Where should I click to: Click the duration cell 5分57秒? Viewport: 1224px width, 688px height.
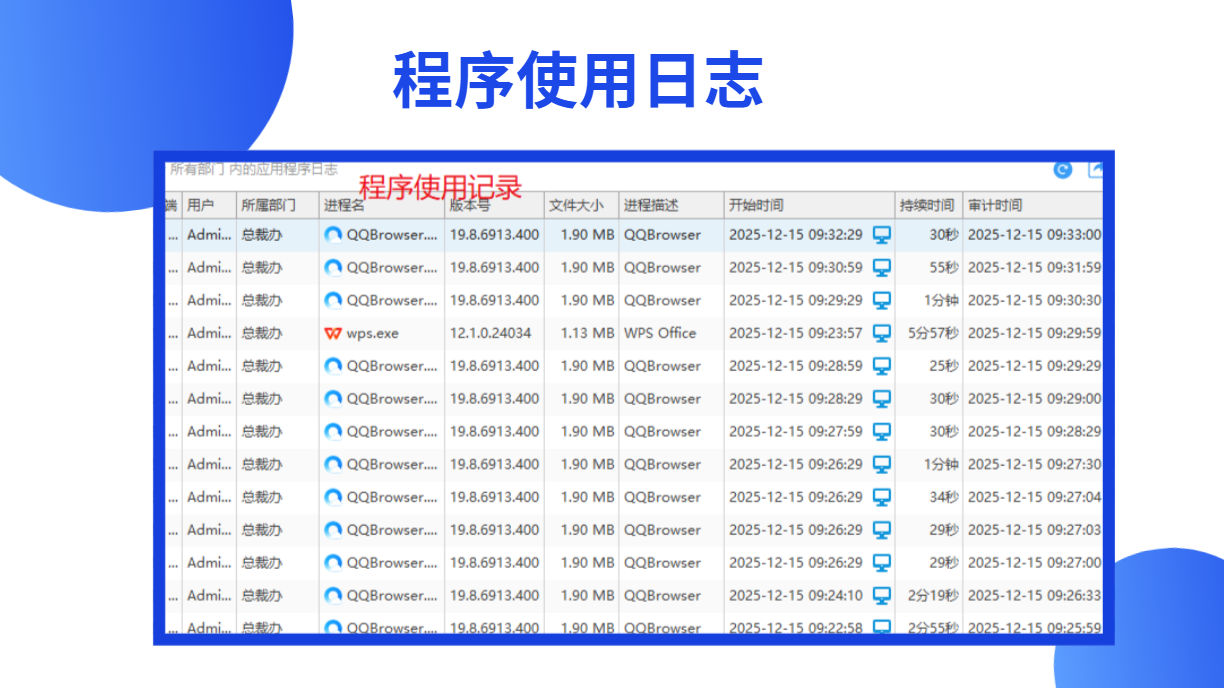934,333
